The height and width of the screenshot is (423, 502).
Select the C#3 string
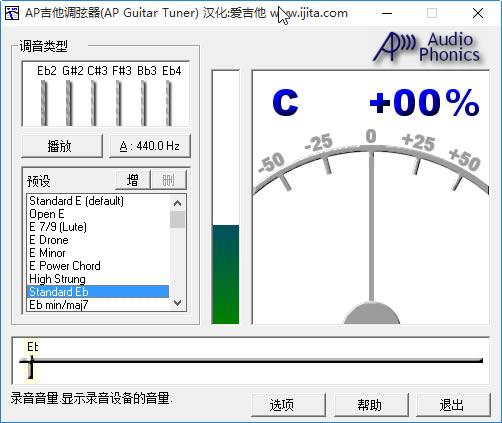tap(94, 103)
